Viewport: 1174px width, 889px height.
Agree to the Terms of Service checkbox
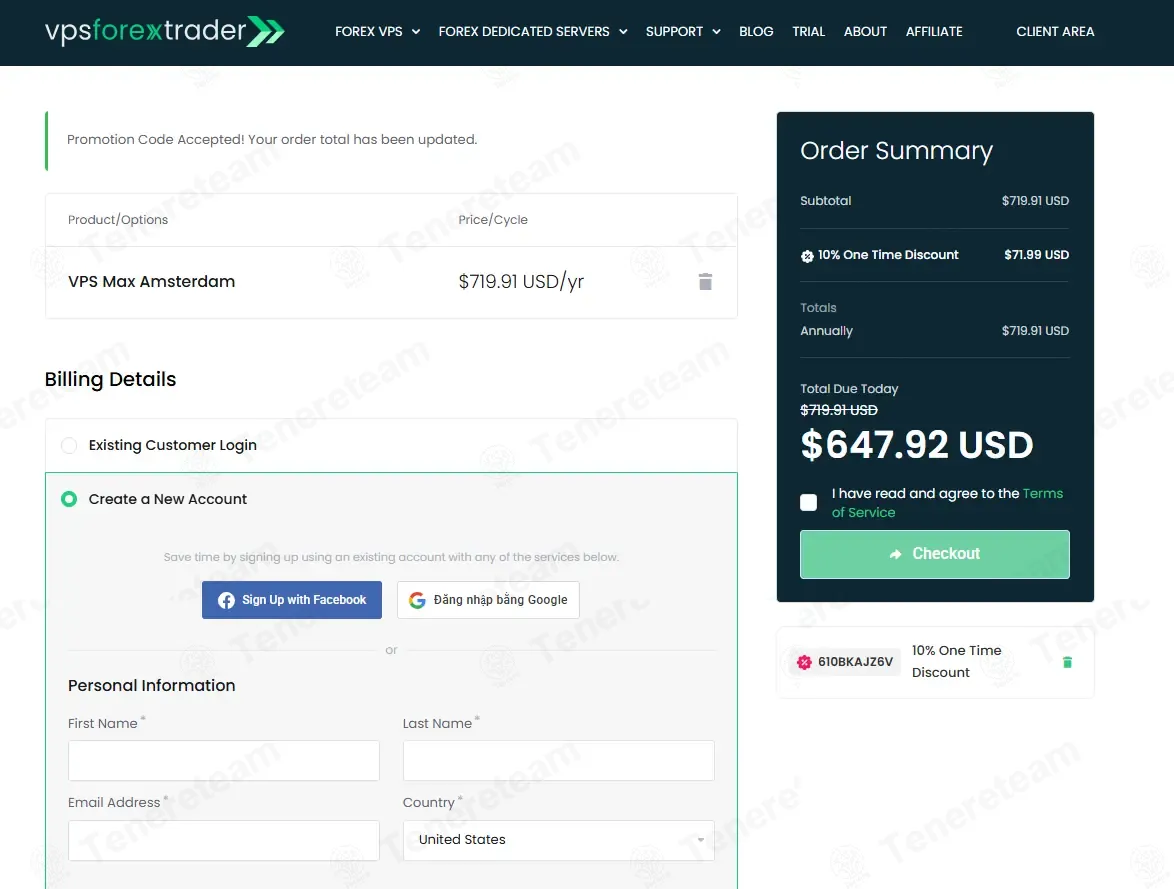(x=809, y=502)
